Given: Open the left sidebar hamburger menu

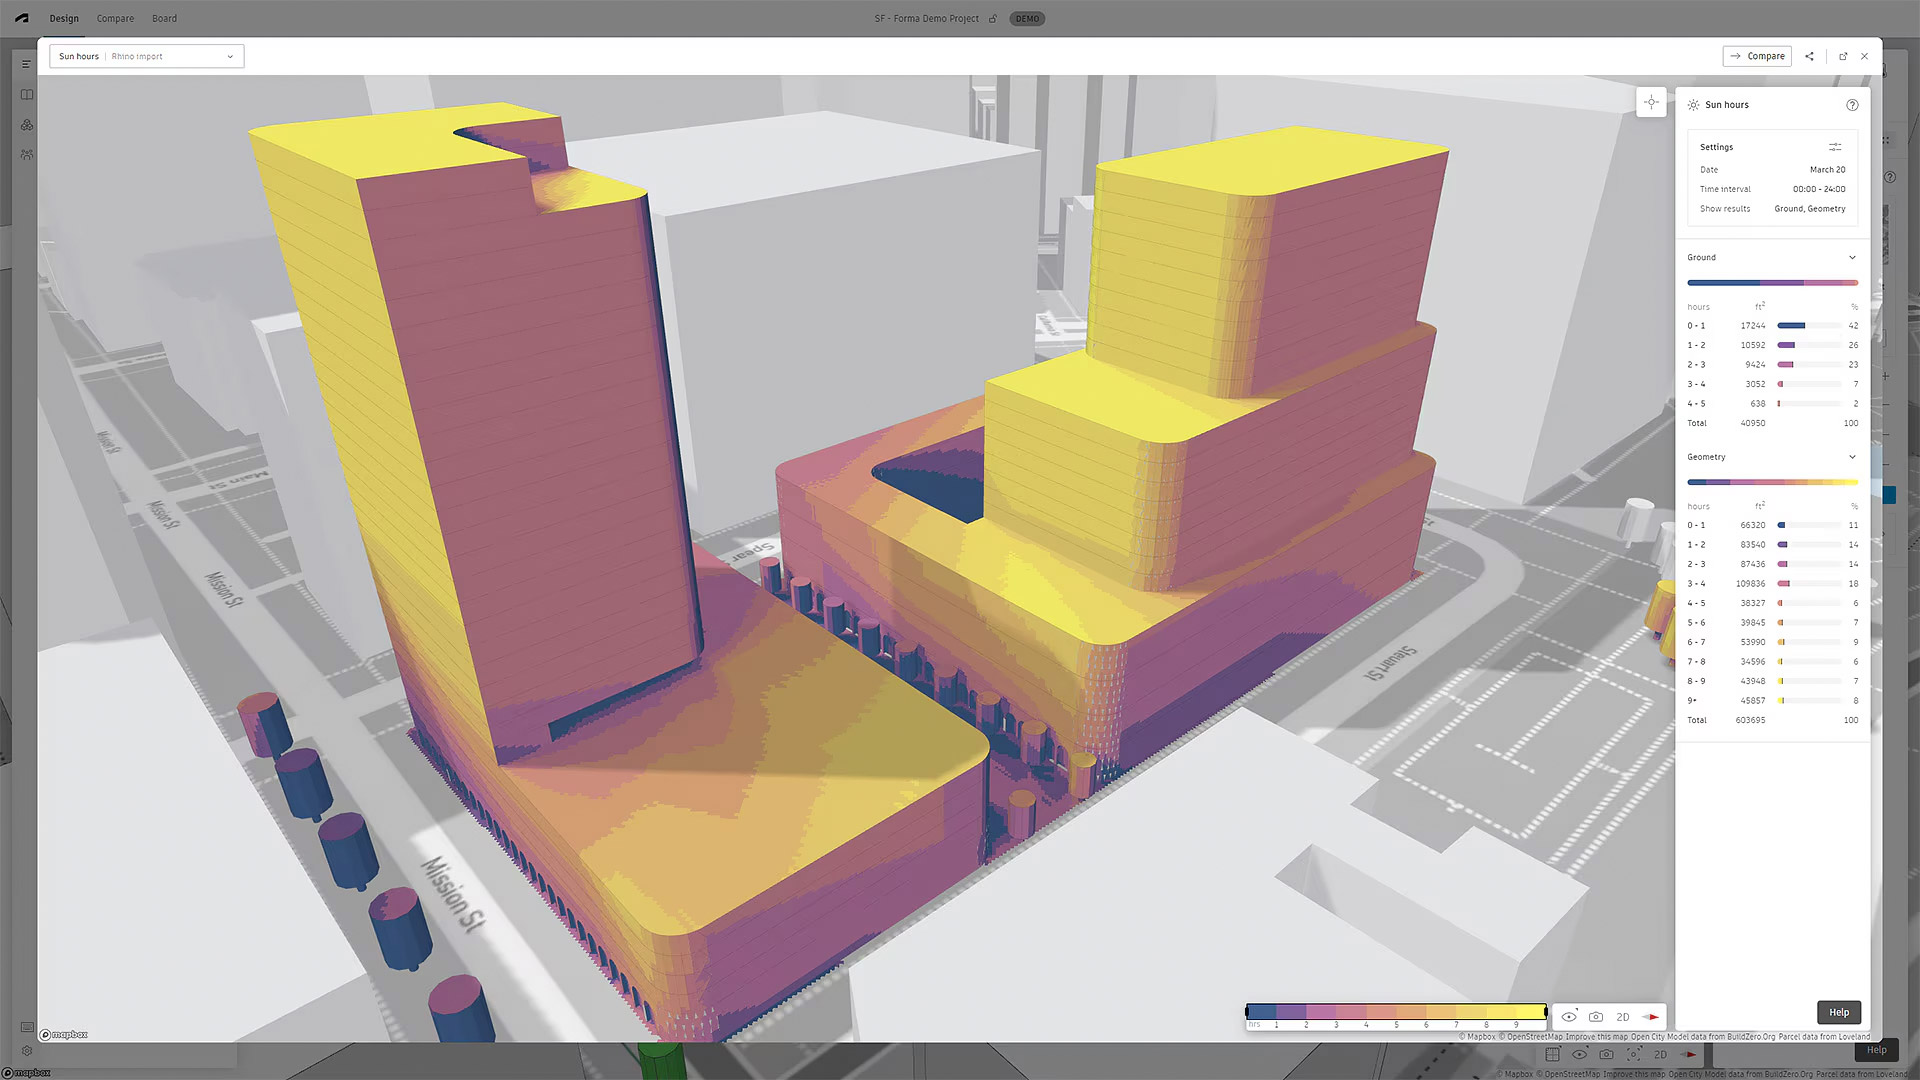Looking at the screenshot, I should pyautogui.click(x=27, y=64).
